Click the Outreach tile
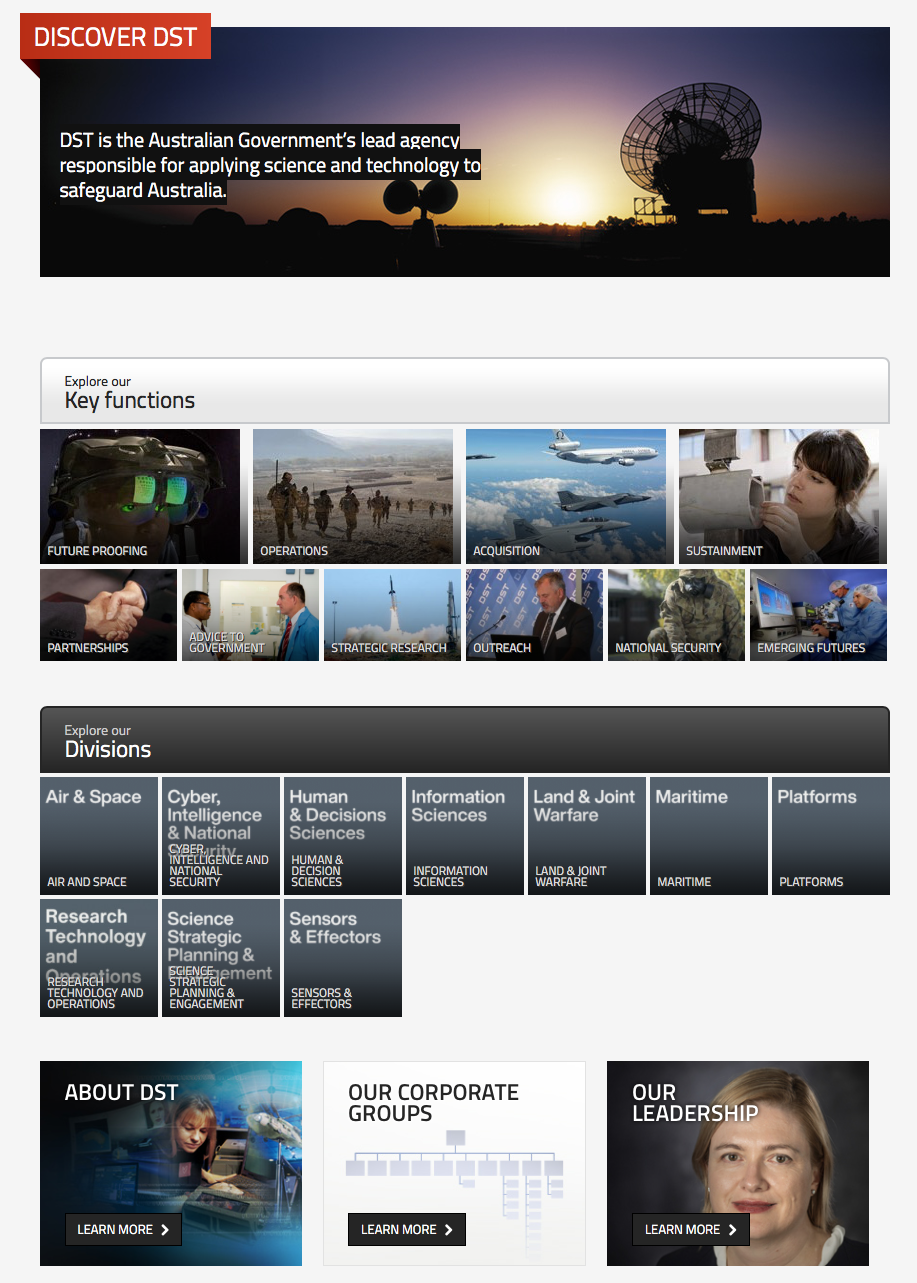This screenshot has width=917, height=1283. (x=534, y=615)
